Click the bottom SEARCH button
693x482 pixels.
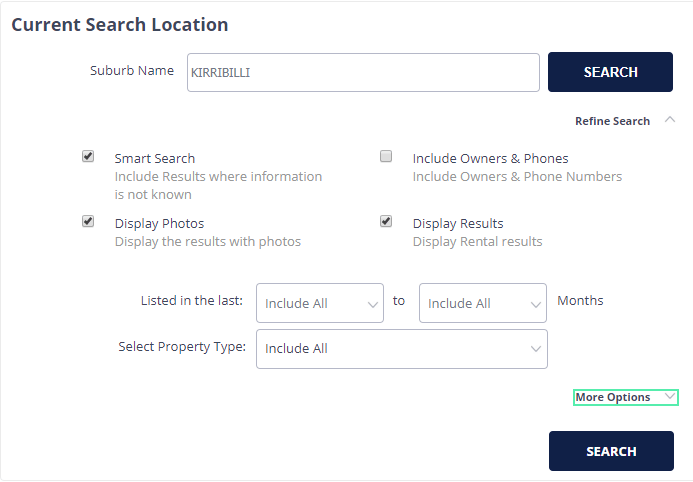click(611, 451)
